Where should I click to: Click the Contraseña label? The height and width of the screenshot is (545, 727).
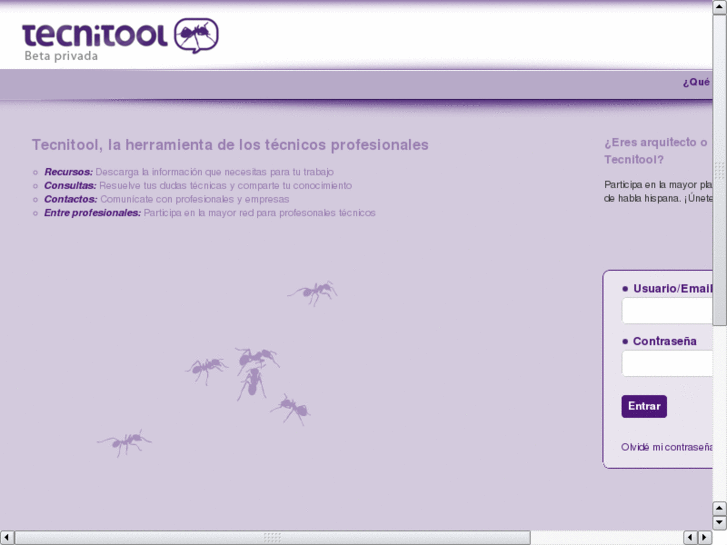665,341
